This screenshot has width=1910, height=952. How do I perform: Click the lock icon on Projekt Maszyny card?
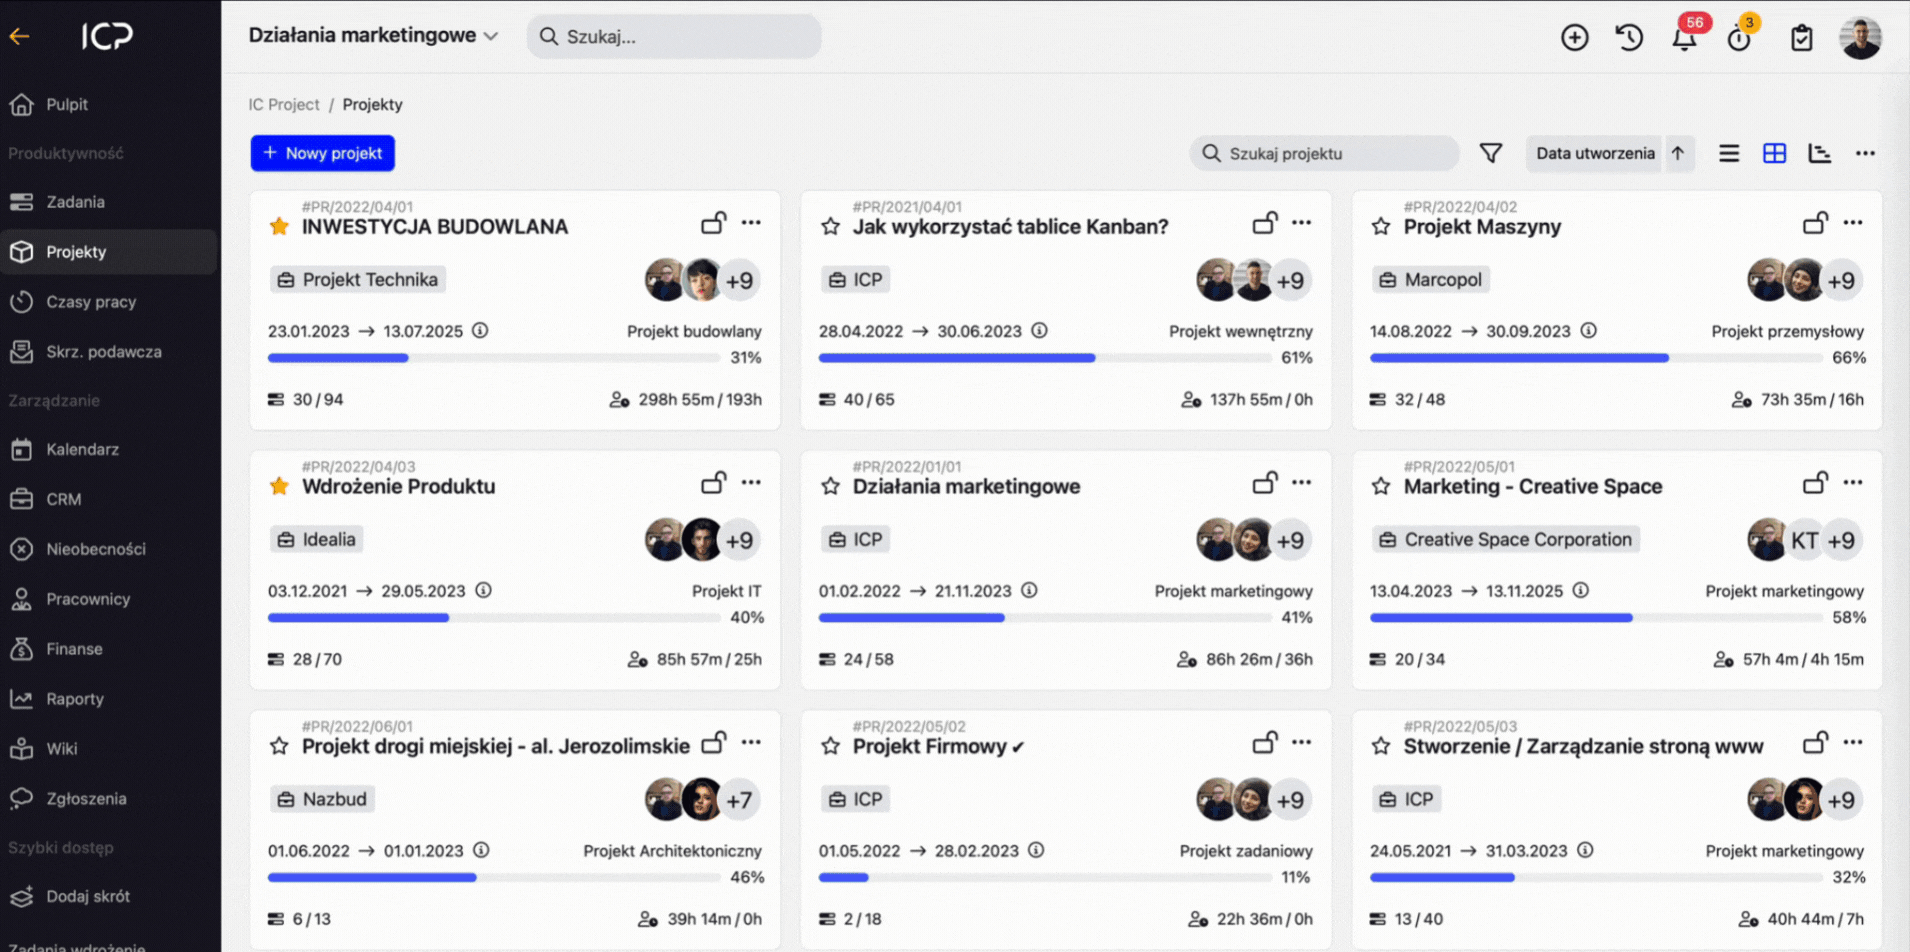(x=1815, y=222)
